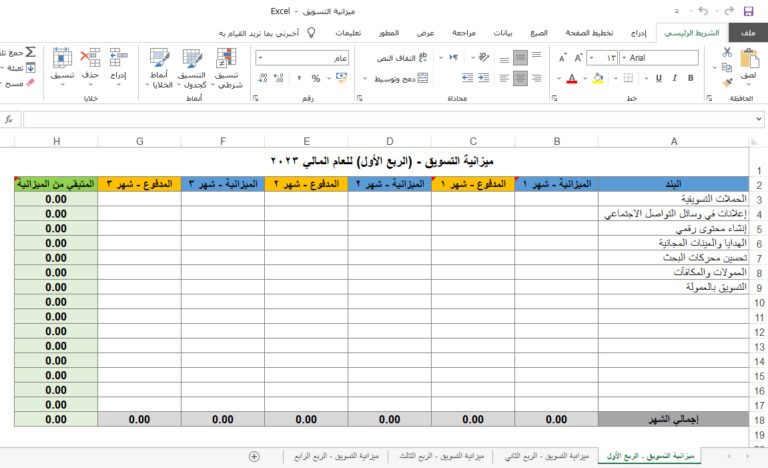768x468 pixels.
Task: Add a new sheet with plus icon
Action: pyautogui.click(x=254, y=456)
